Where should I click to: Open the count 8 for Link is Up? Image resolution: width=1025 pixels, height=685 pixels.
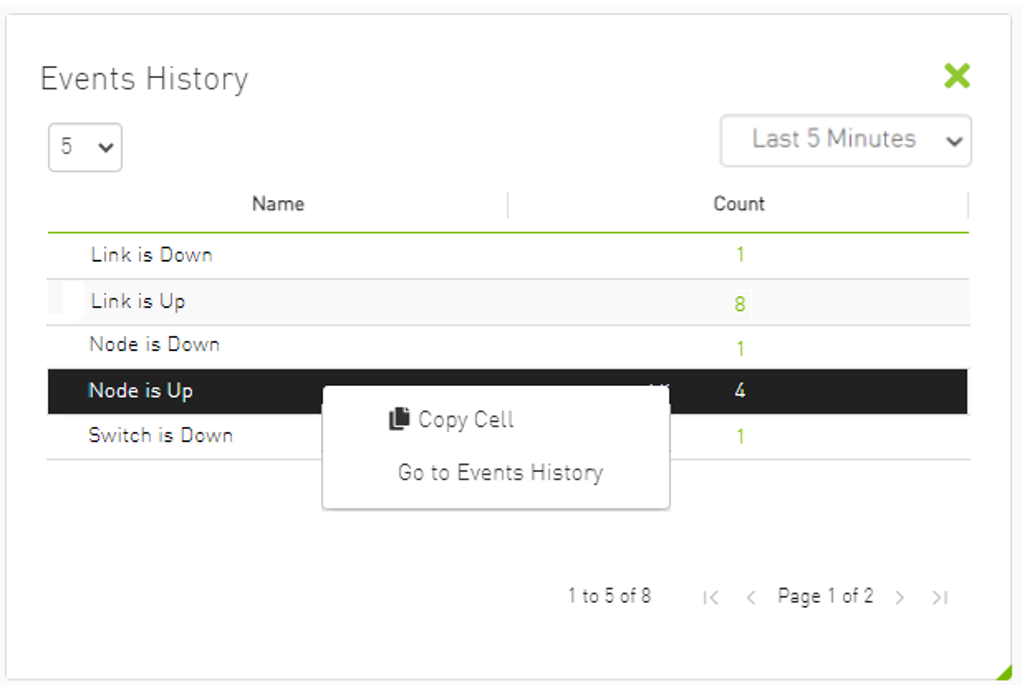click(739, 302)
